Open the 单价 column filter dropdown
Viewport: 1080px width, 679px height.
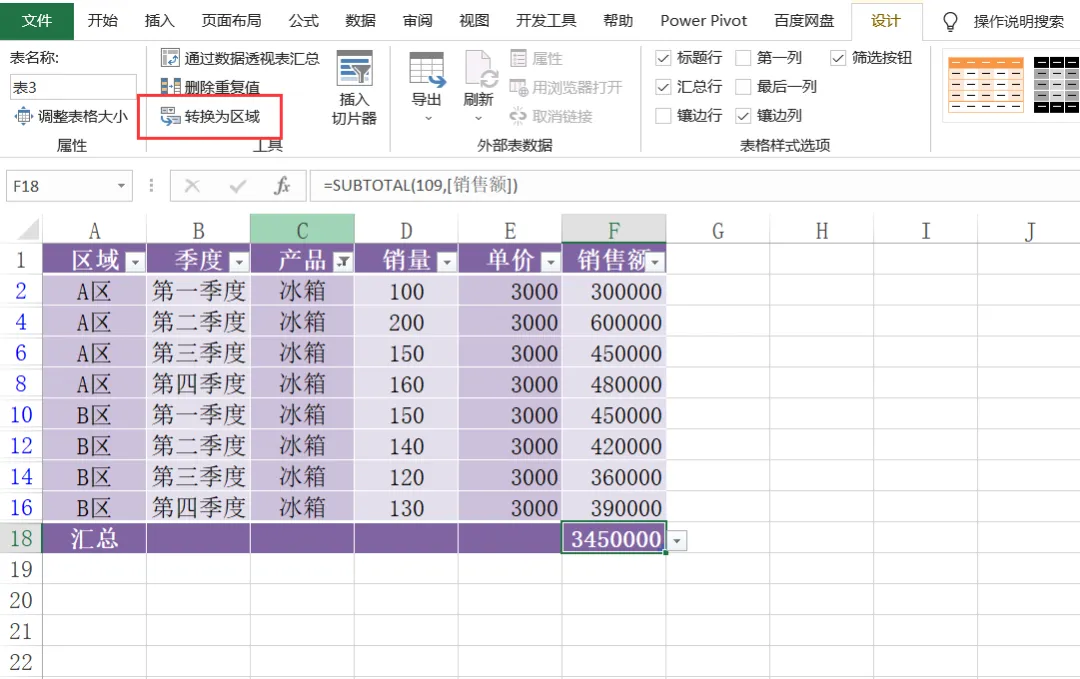coord(550,262)
